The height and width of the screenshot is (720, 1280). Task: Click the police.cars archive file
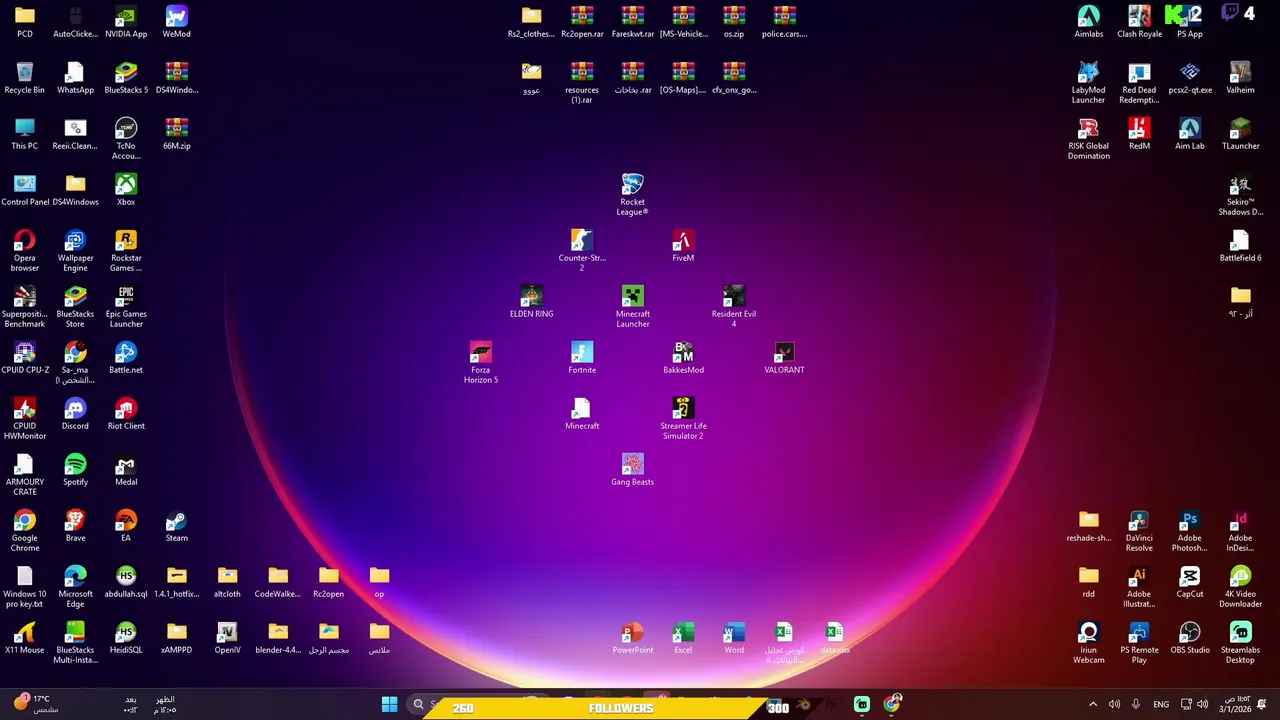tap(784, 22)
